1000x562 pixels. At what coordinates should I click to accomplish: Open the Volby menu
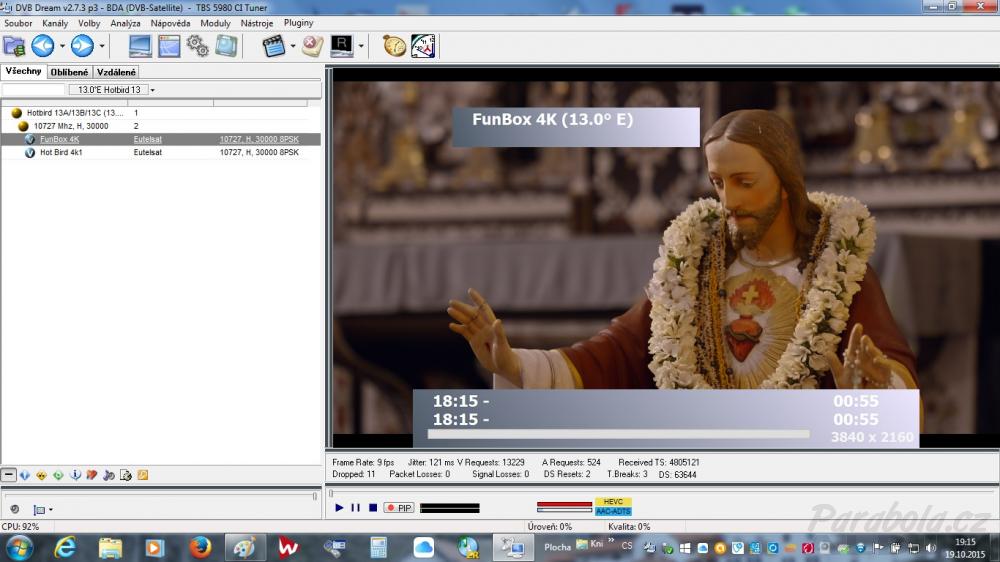point(89,23)
